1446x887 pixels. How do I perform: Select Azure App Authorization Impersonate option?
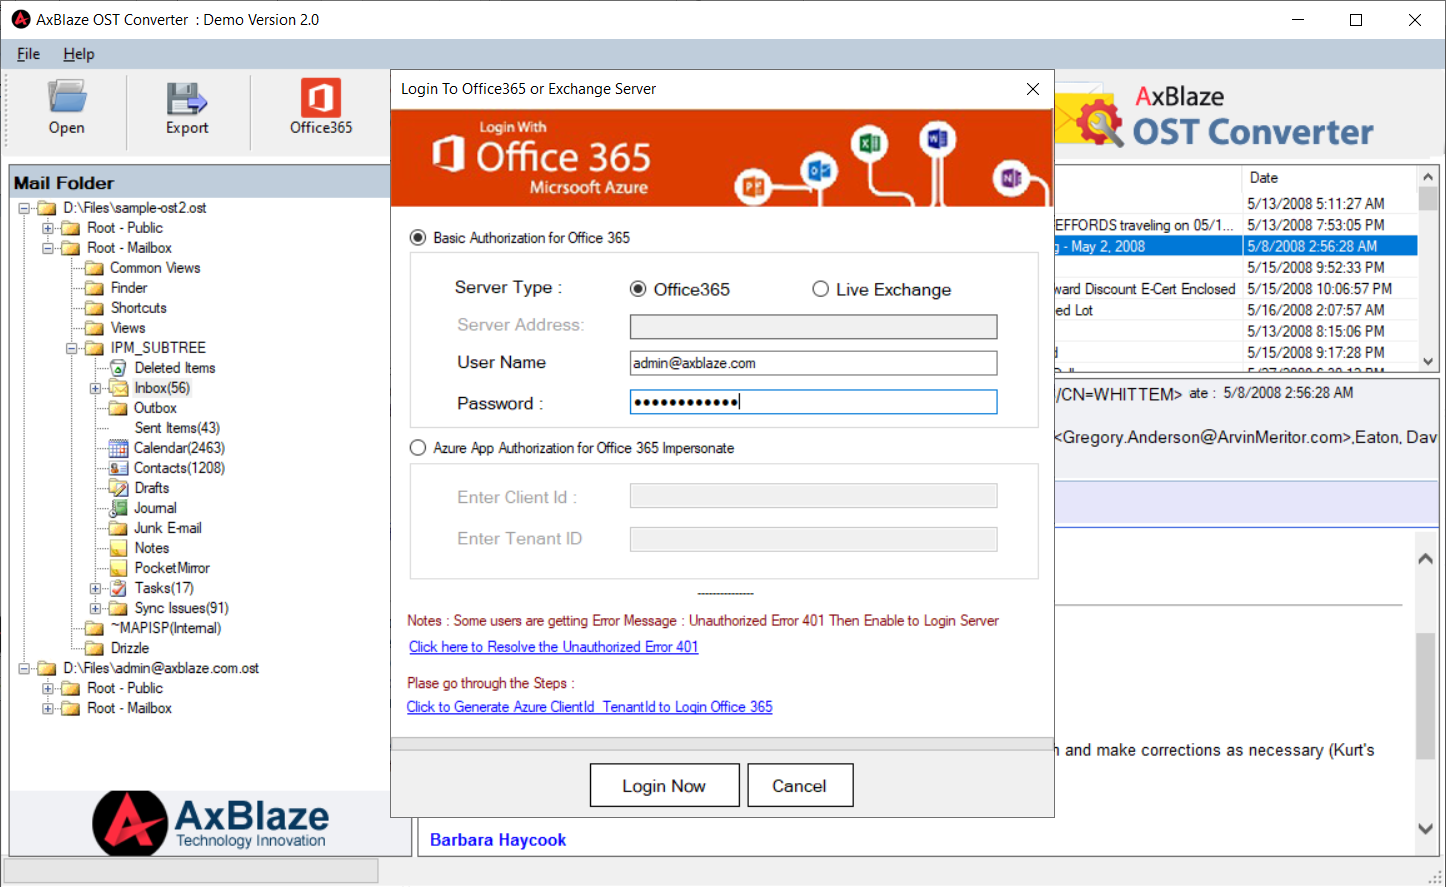tap(418, 448)
